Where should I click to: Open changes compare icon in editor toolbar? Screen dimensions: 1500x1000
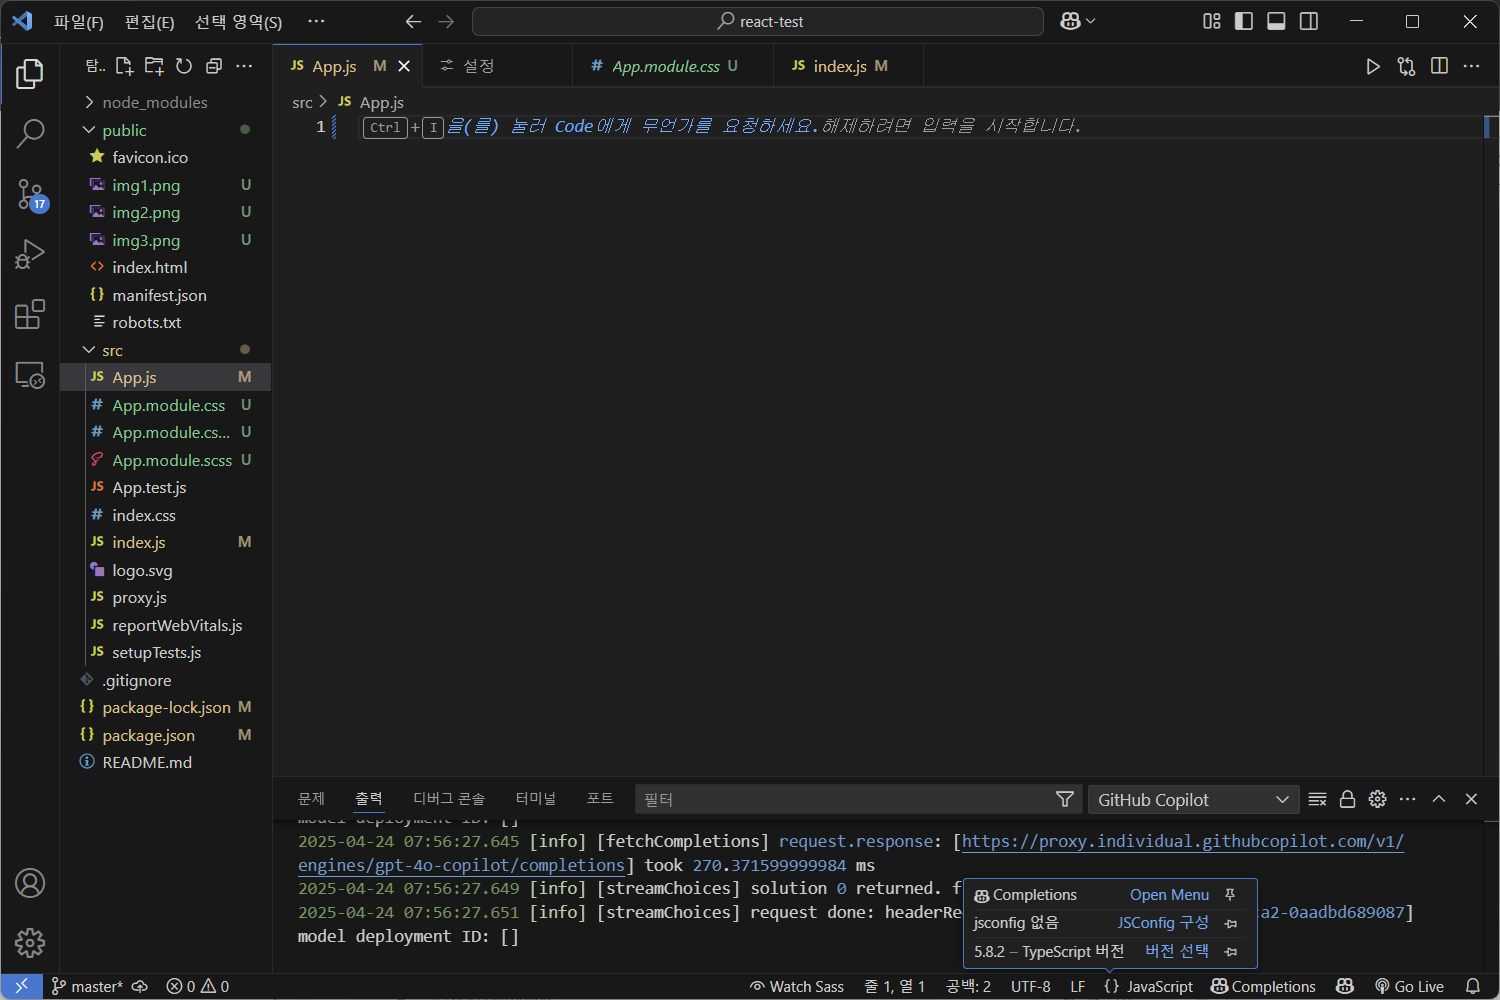[1406, 66]
